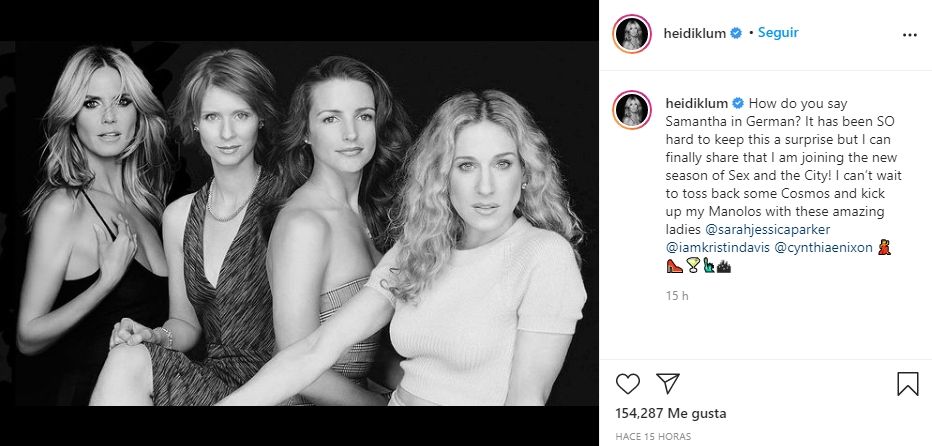Open heidiklum profile from the header username
The width and height of the screenshot is (932, 446).
(x=697, y=33)
